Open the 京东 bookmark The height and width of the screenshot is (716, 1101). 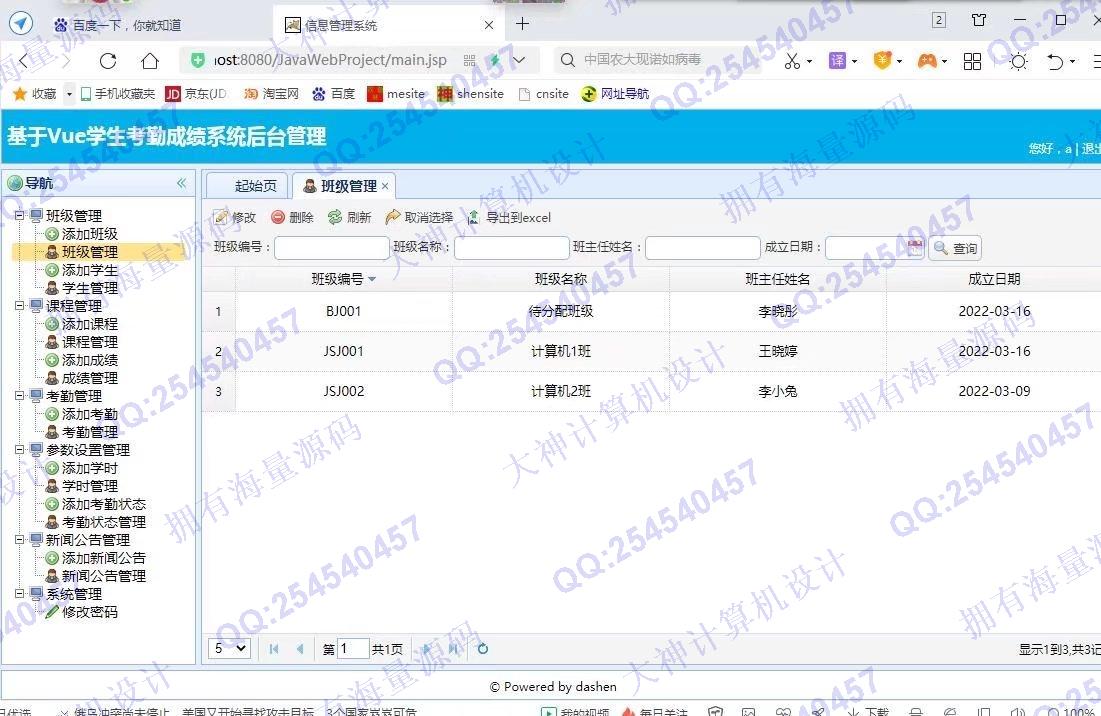(x=196, y=93)
